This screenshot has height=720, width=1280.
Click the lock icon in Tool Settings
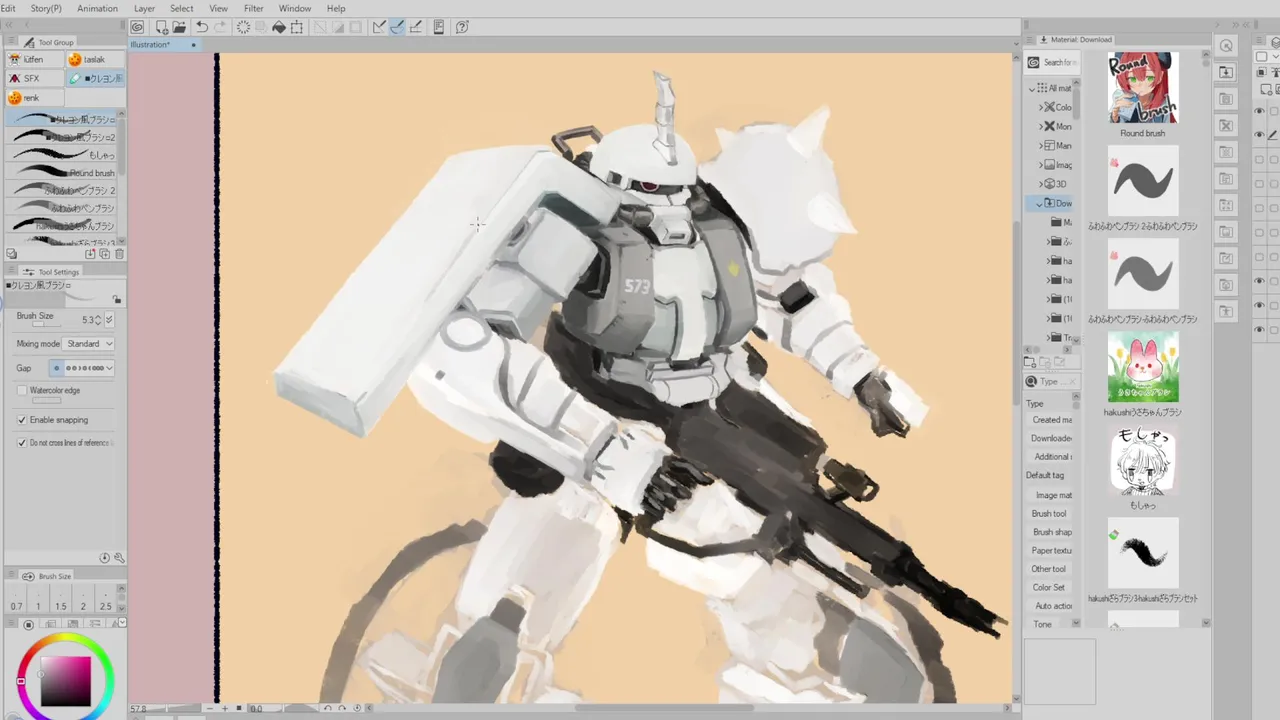pyautogui.click(x=117, y=299)
